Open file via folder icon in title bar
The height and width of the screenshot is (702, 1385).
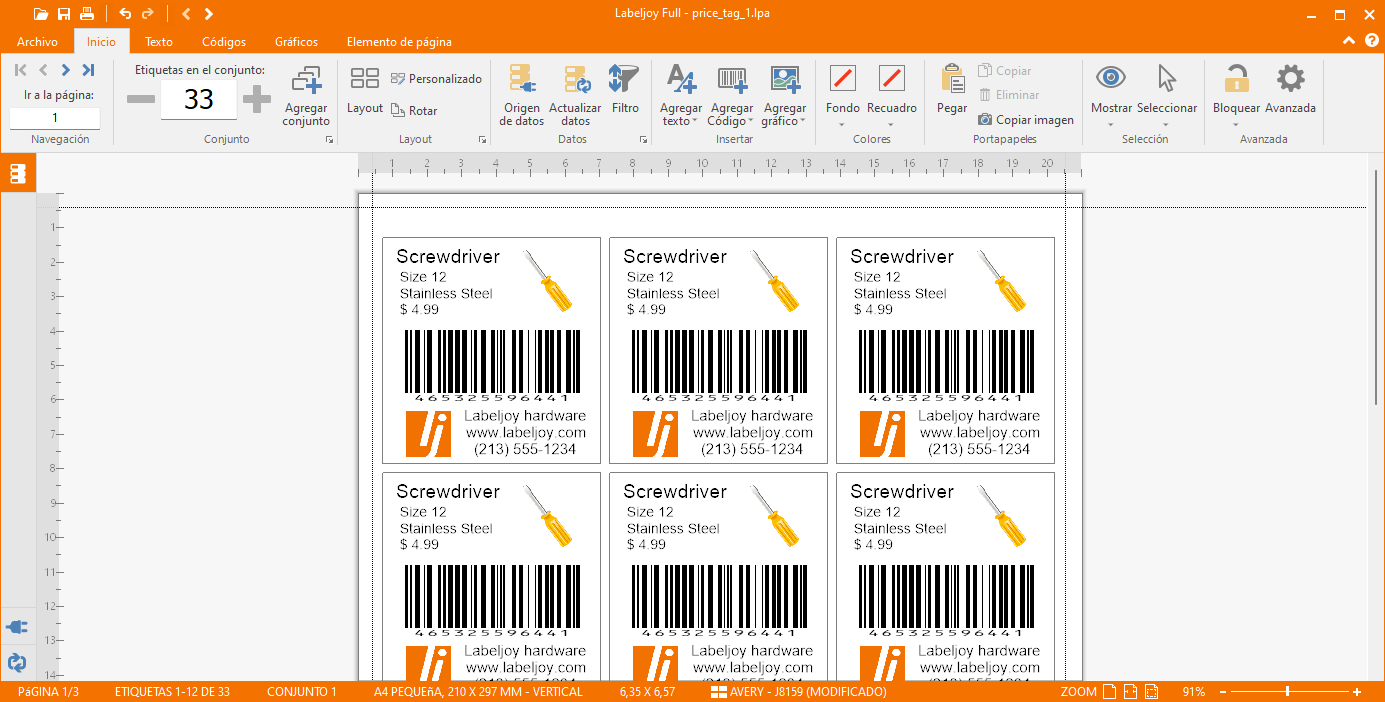click(x=40, y=14)
